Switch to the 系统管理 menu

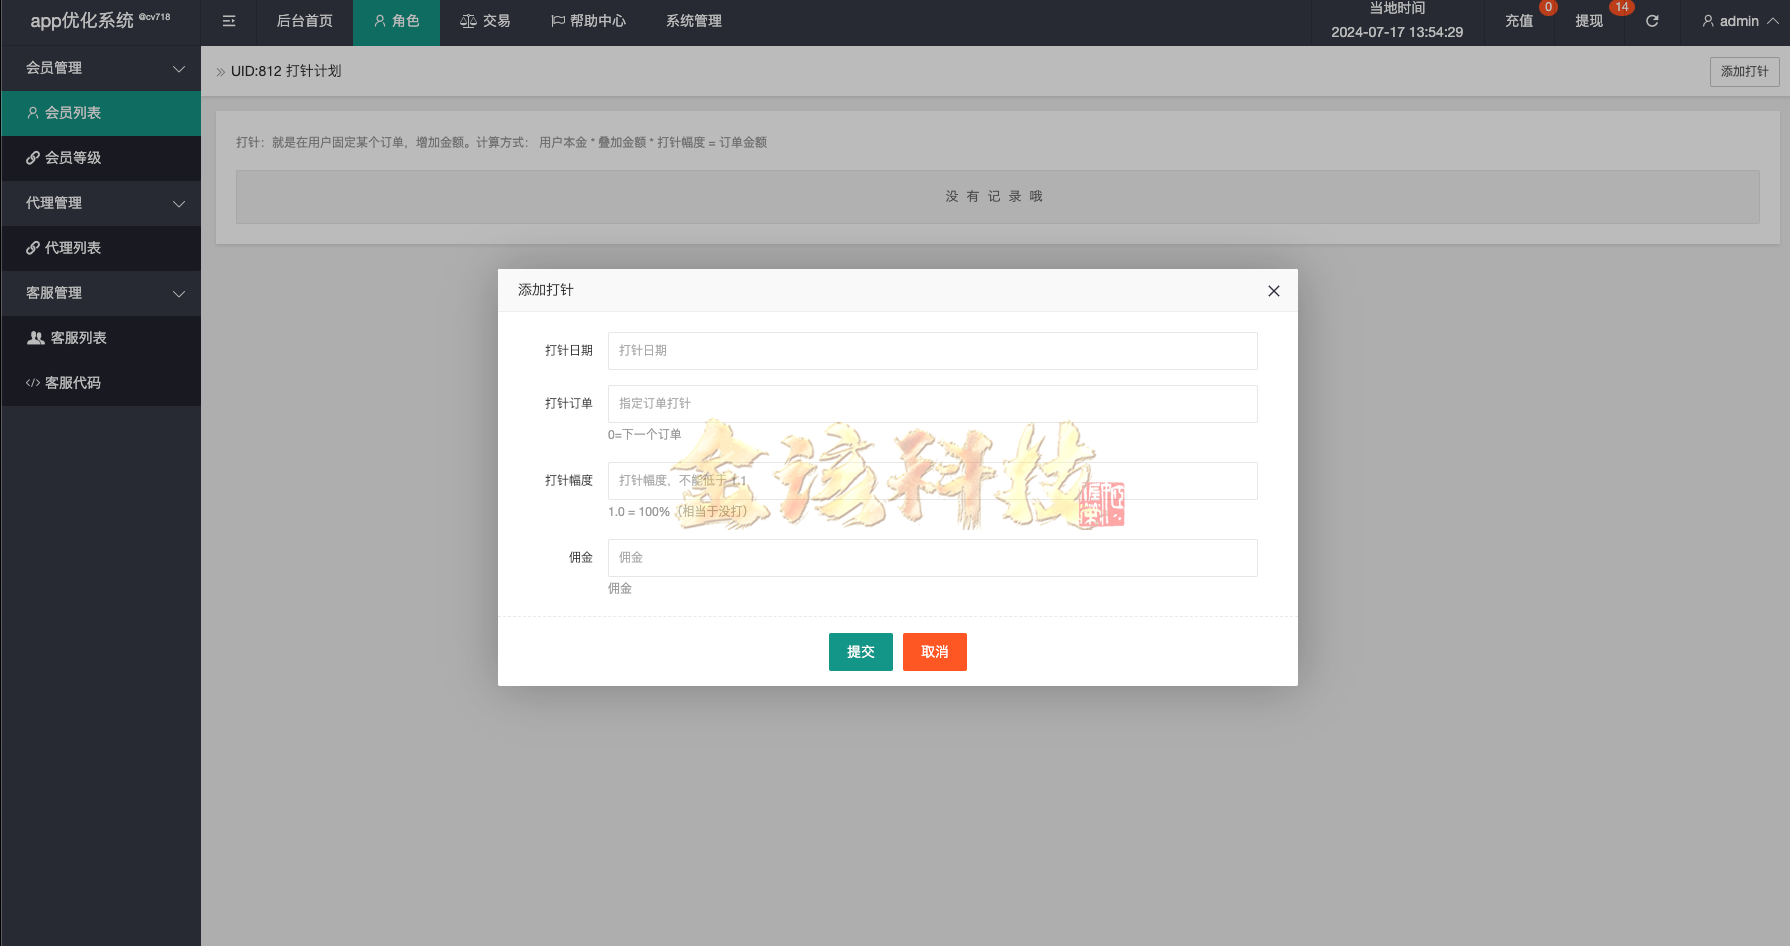[x=693, y=20]
